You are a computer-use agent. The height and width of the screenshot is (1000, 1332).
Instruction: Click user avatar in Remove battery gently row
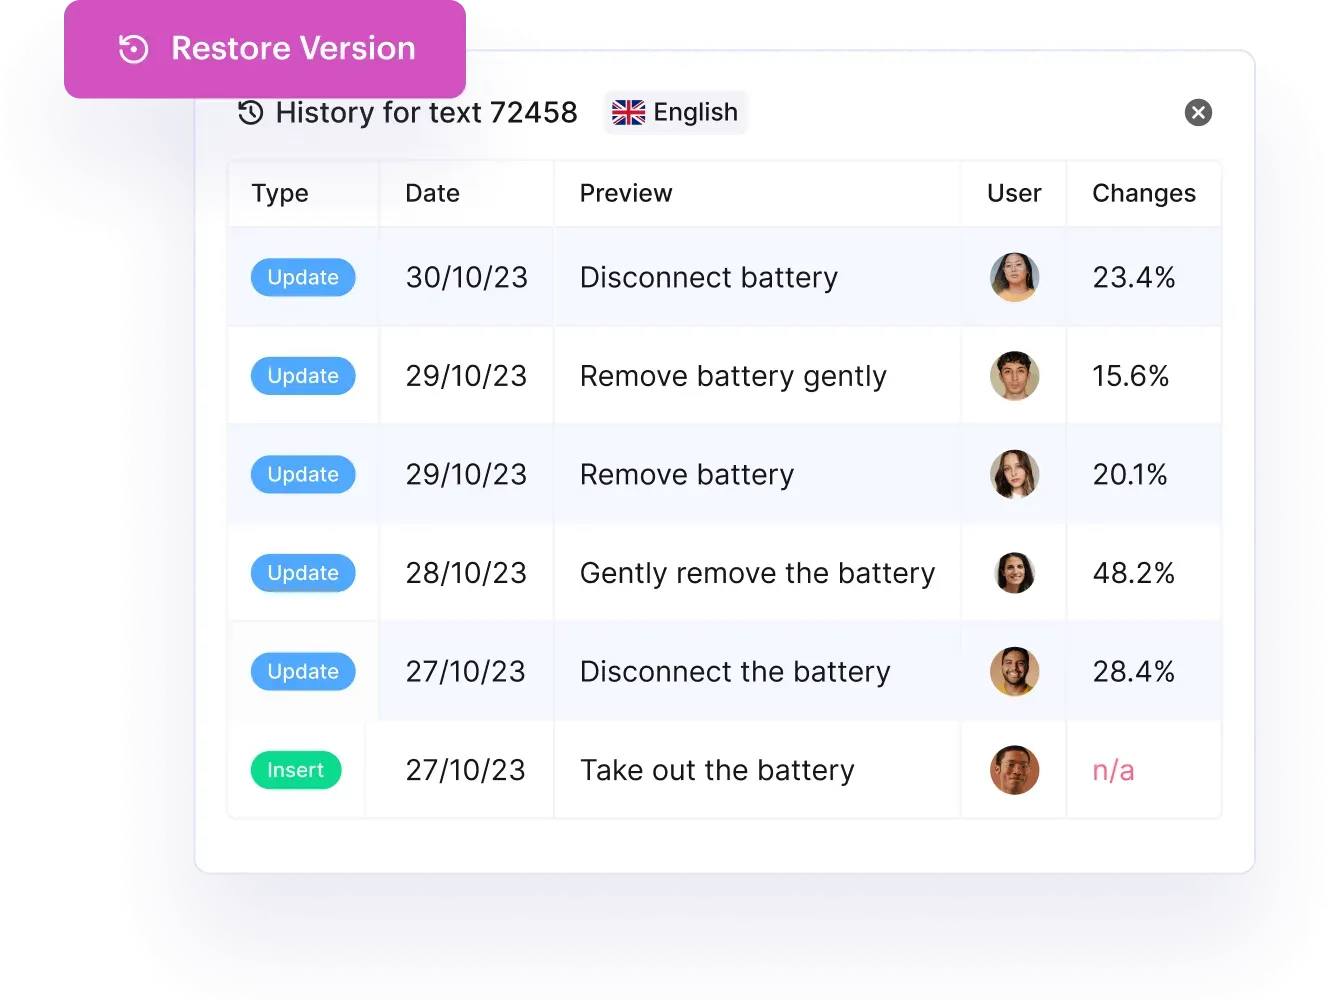coord(1014,376)
